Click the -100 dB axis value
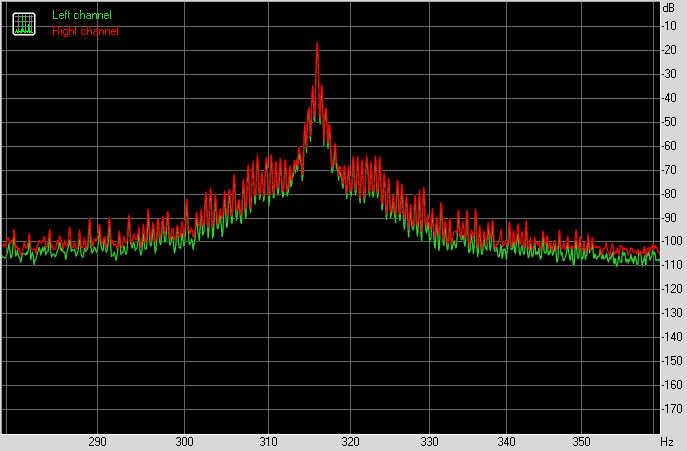Screen dimensions: 687x451 tap(672, 241)
